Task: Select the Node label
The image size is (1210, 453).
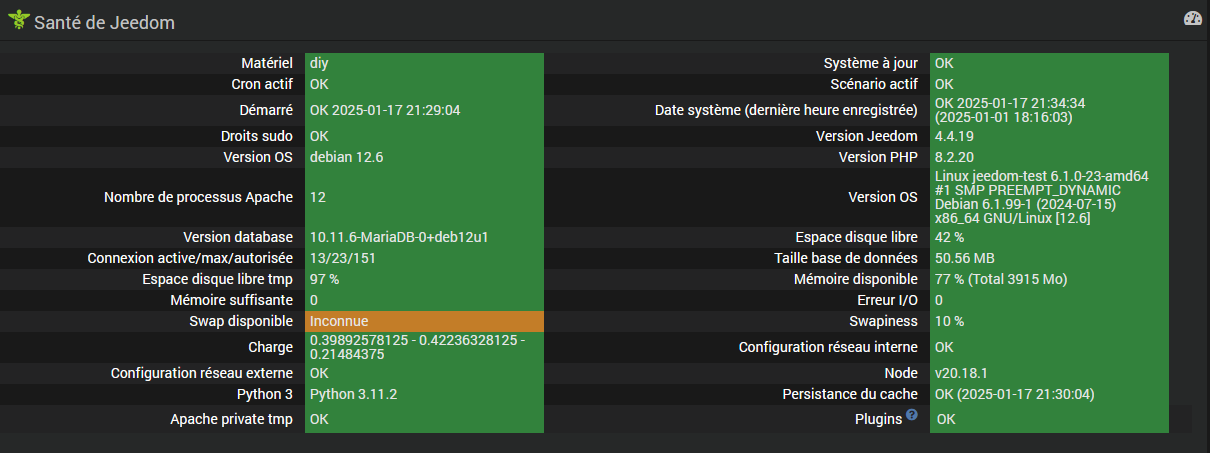Action: (x=901, y=373)
